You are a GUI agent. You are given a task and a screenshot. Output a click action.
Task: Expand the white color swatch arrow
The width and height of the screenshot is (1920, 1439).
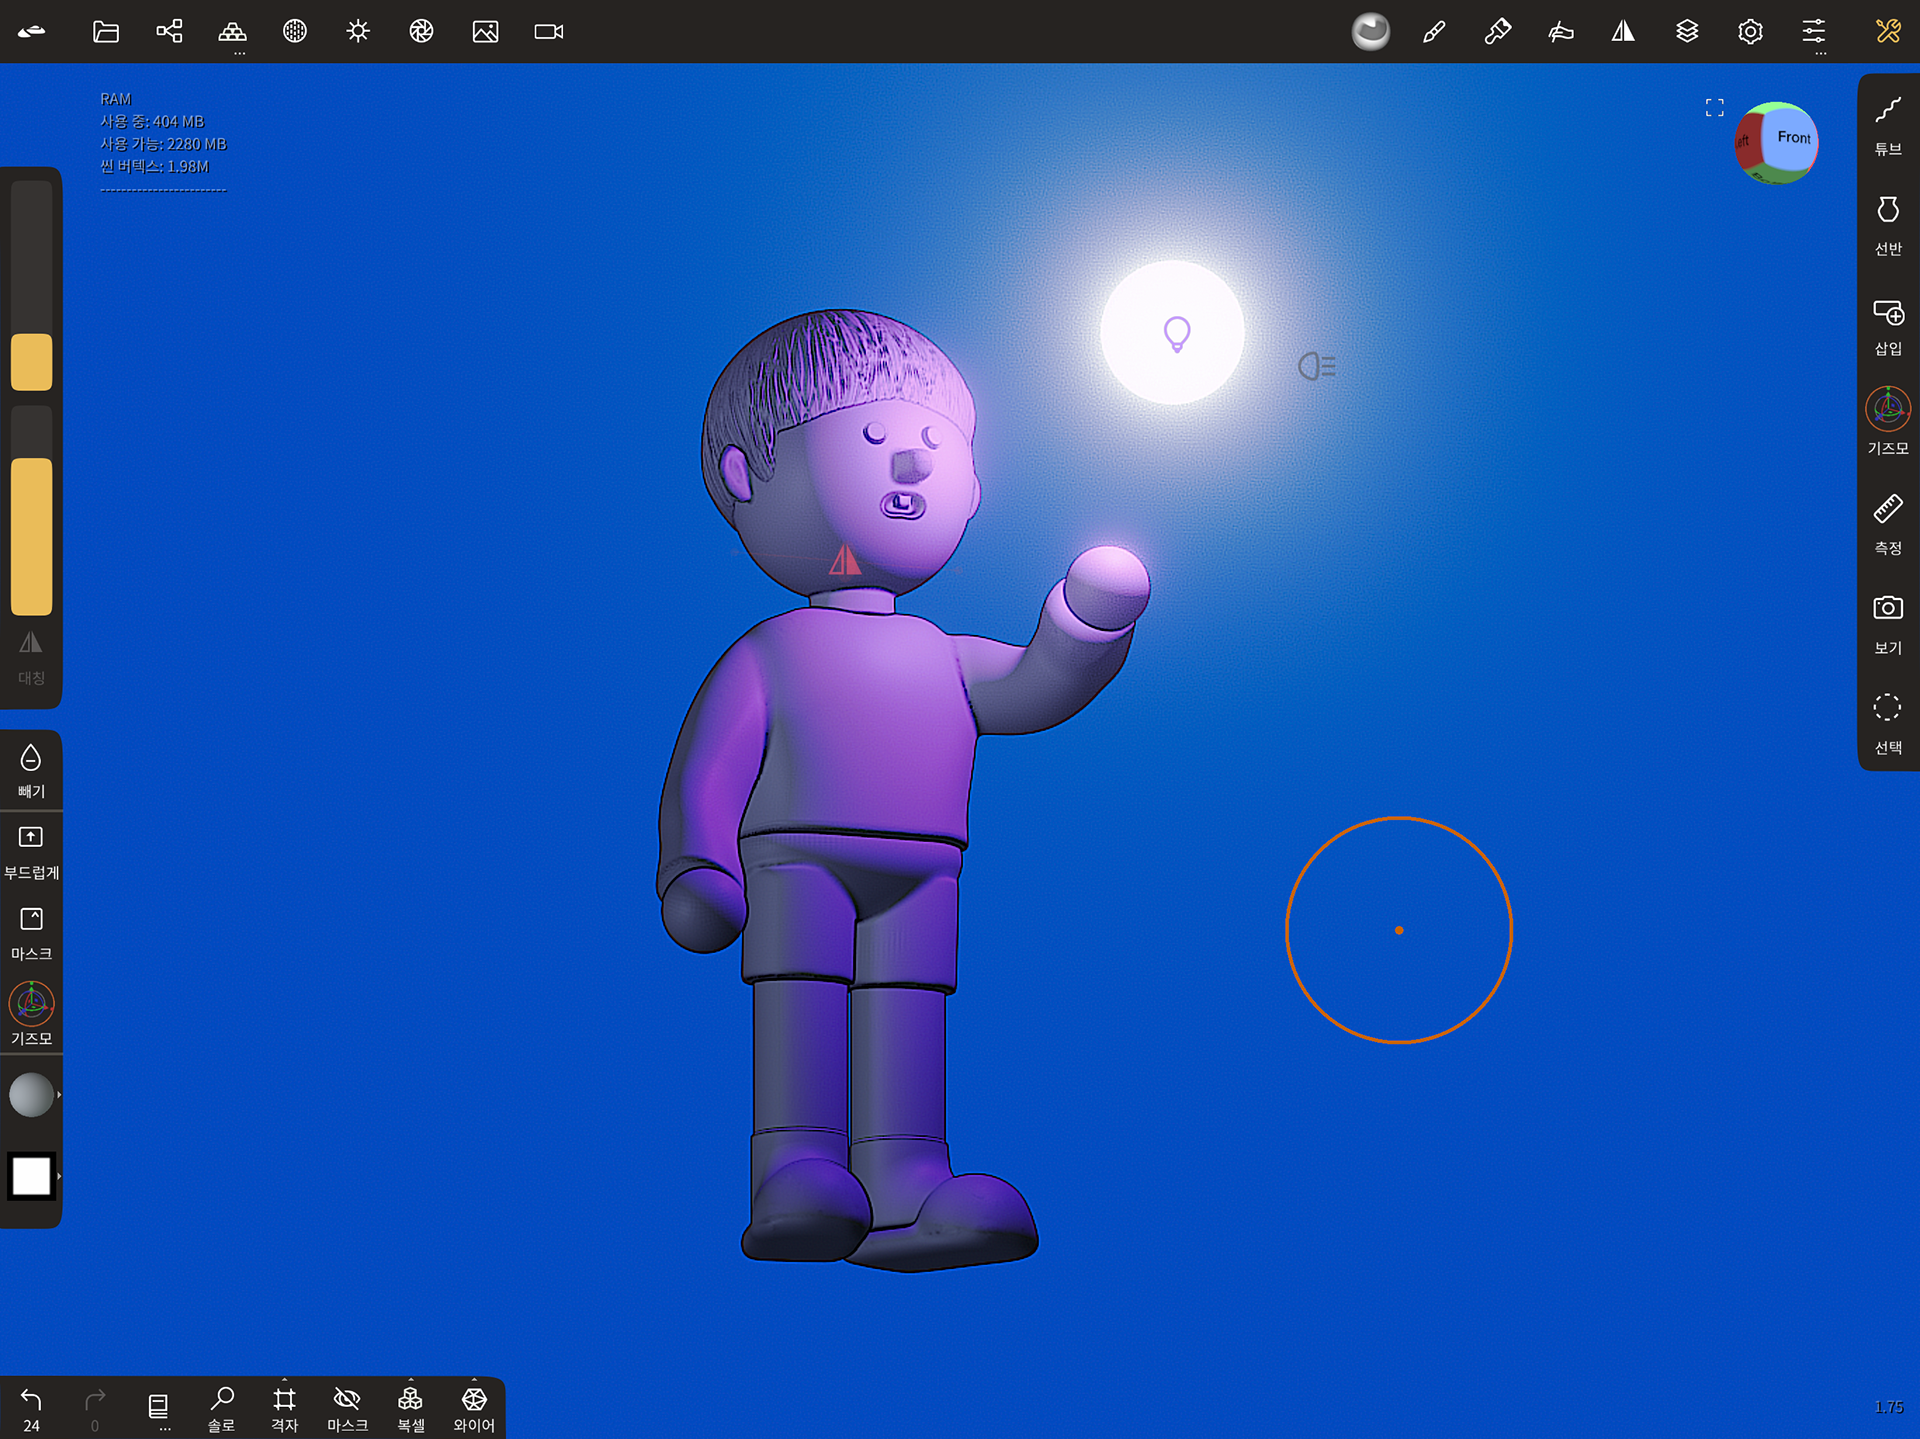pos(59,1176)
